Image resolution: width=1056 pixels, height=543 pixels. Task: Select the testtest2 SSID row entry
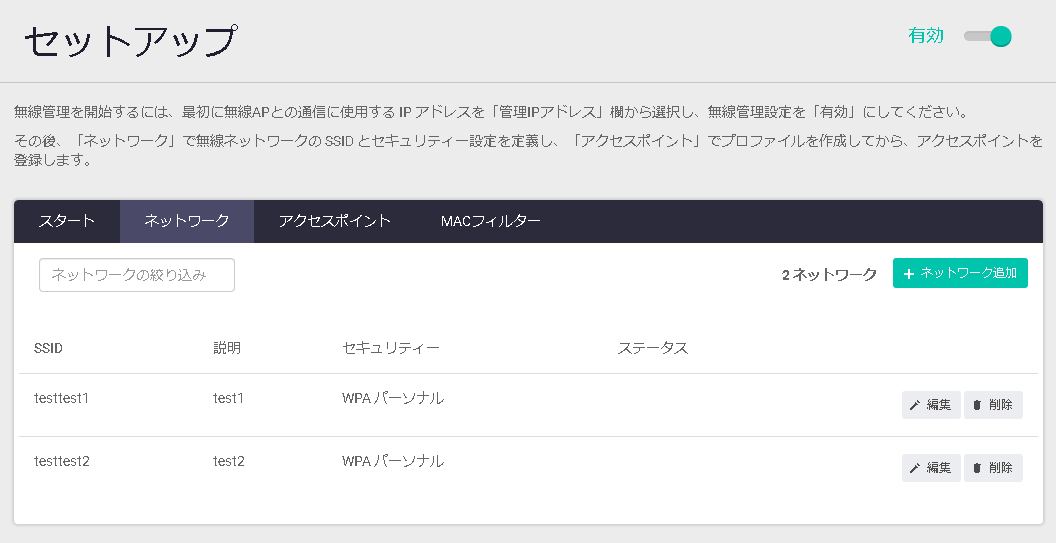(62, 461)
